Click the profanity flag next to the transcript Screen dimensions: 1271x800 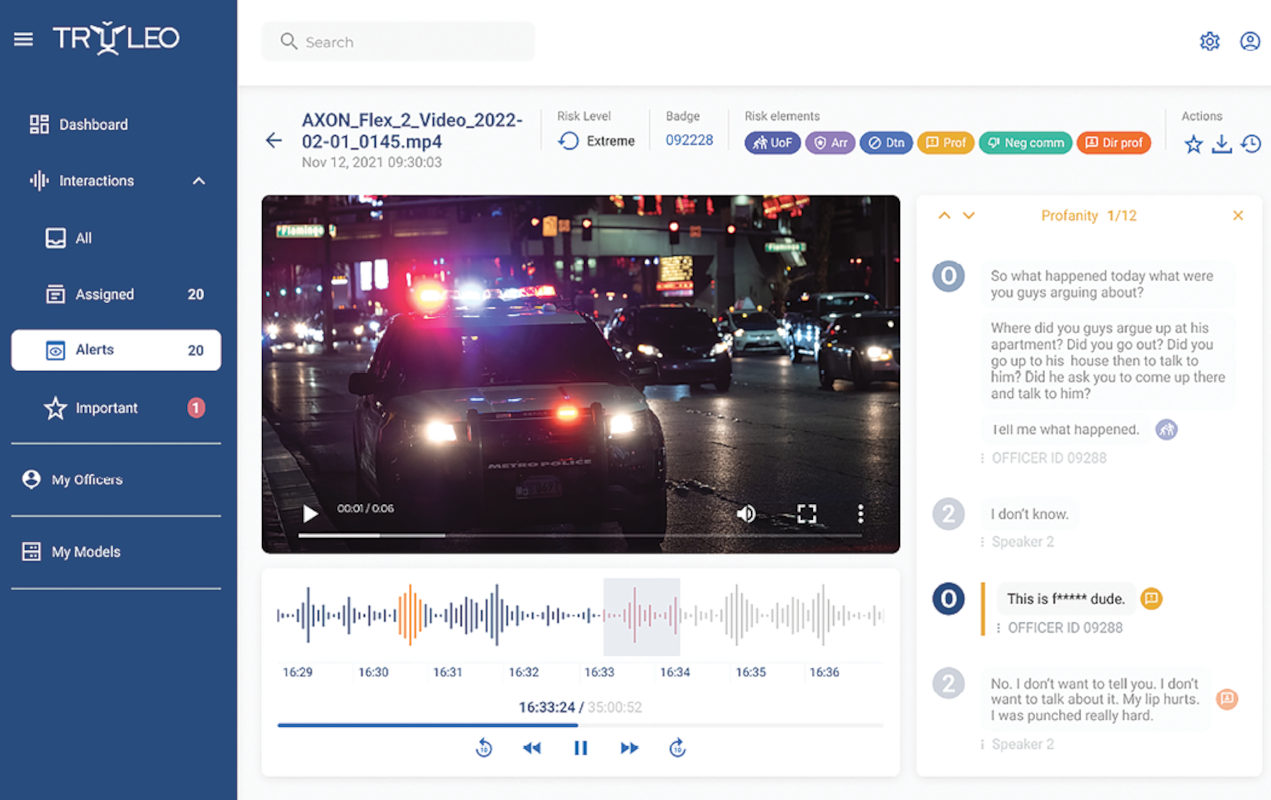click(x=1152, y=598)
